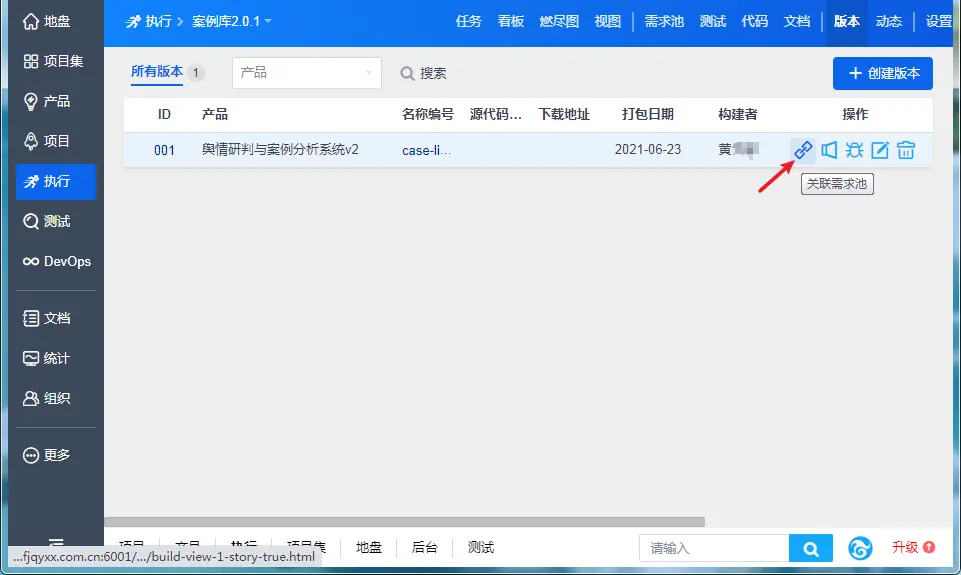This screenshot has height=575, width=961.
Task: Select the 所有版本 filter tab
Action: pos(157,72)
